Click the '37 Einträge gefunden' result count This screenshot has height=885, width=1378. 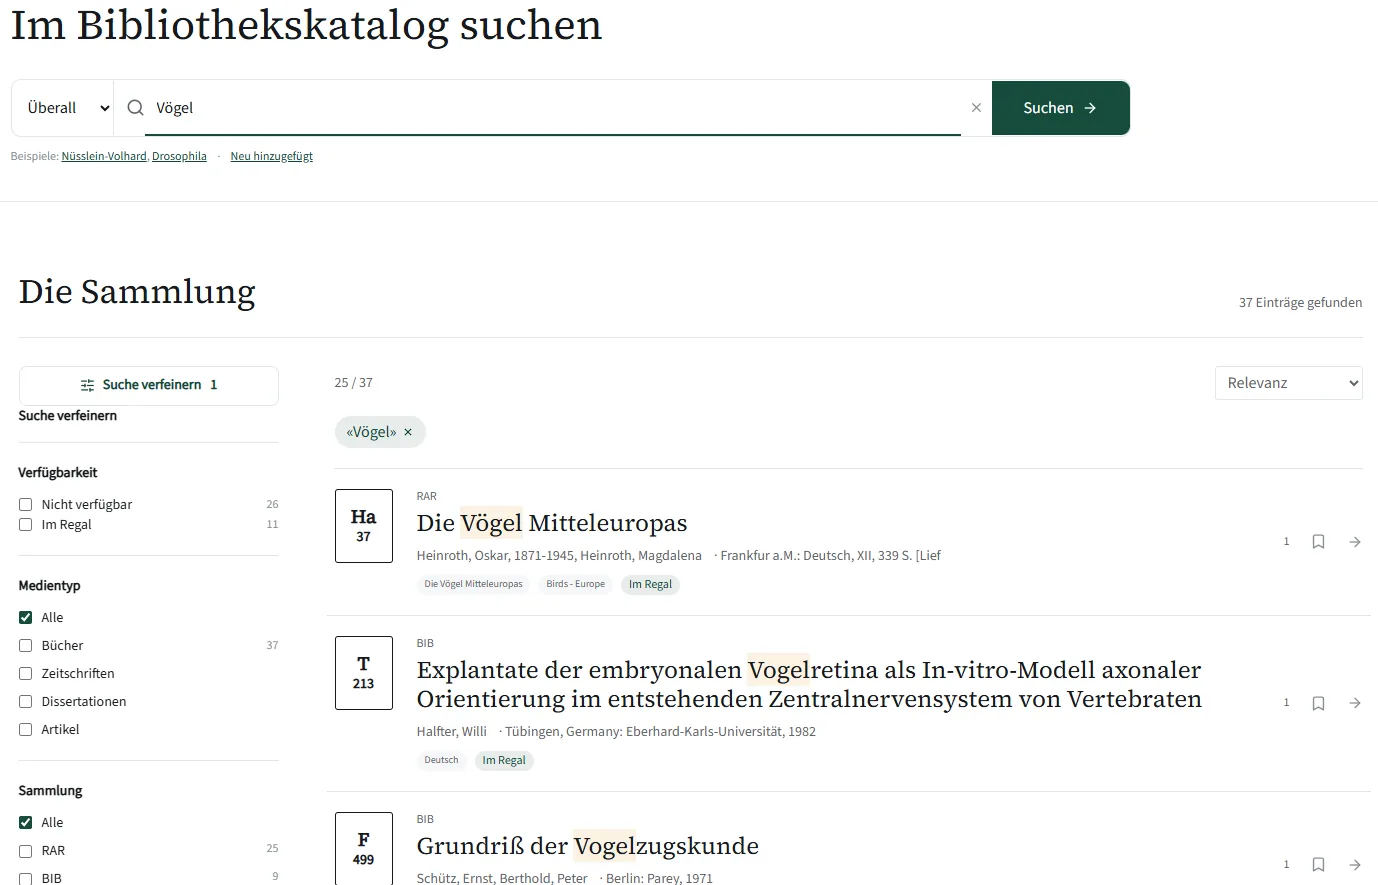(1300, 303)
